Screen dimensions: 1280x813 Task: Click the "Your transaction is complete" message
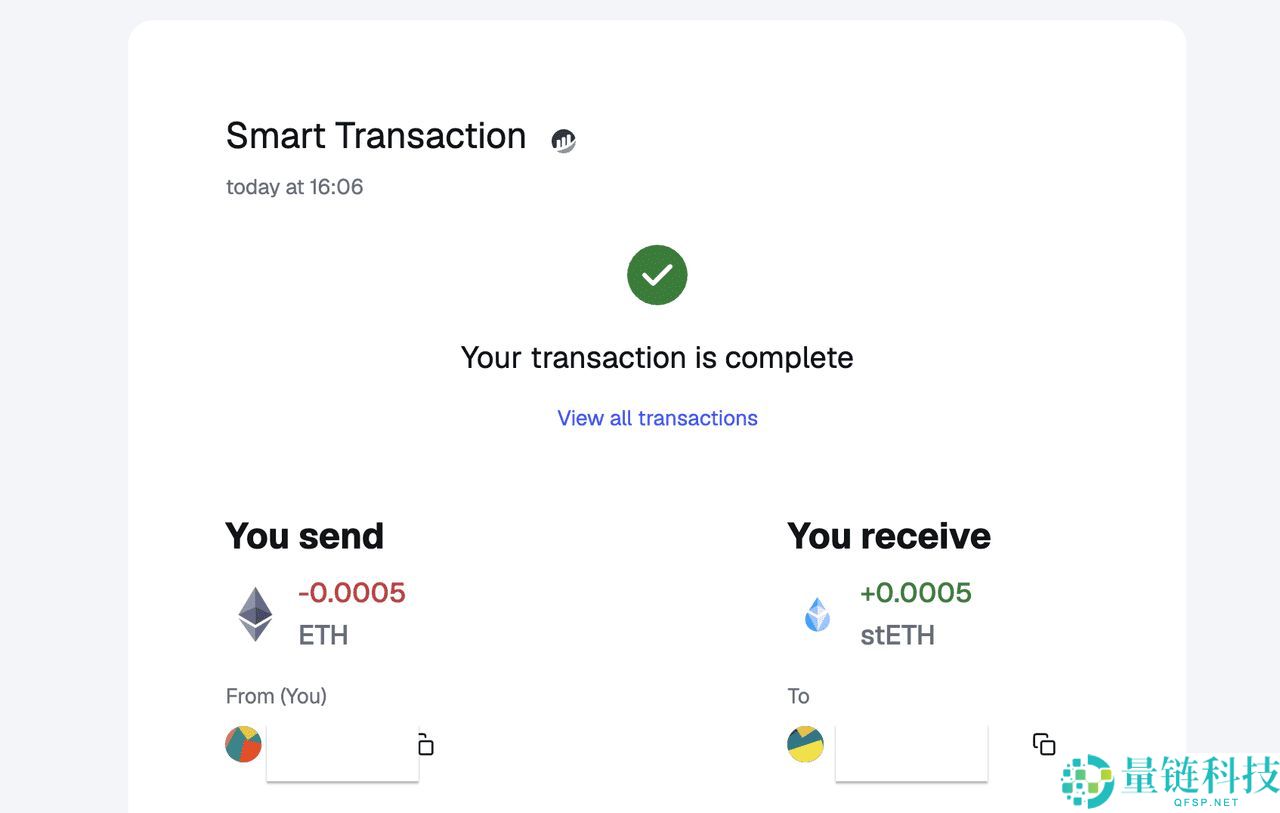657,358
